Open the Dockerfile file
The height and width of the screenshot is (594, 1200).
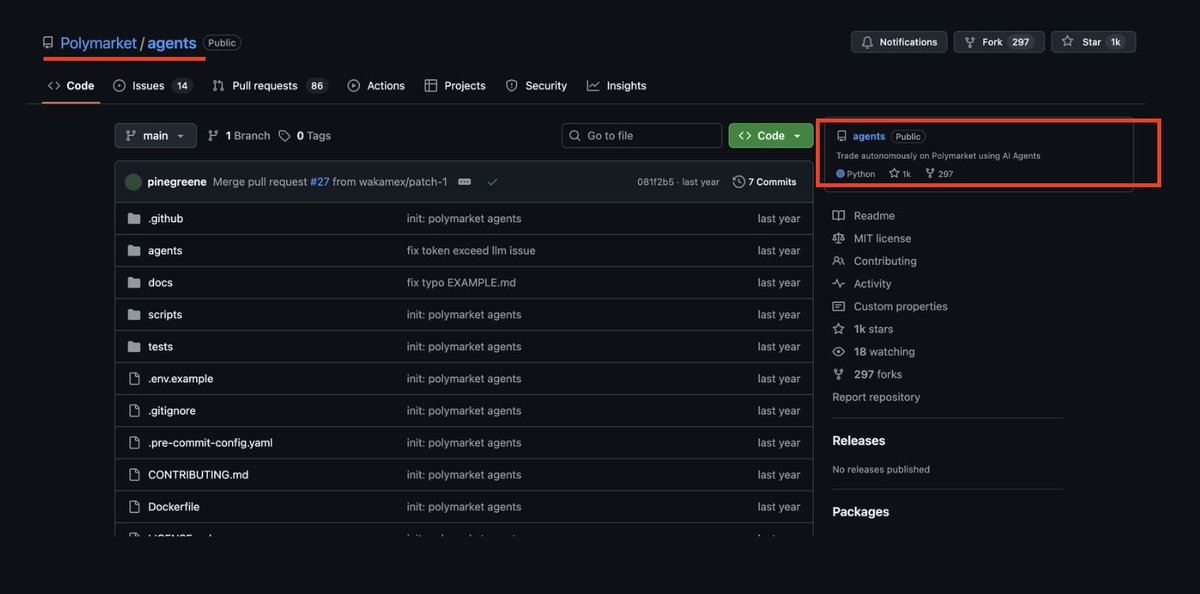174,507
